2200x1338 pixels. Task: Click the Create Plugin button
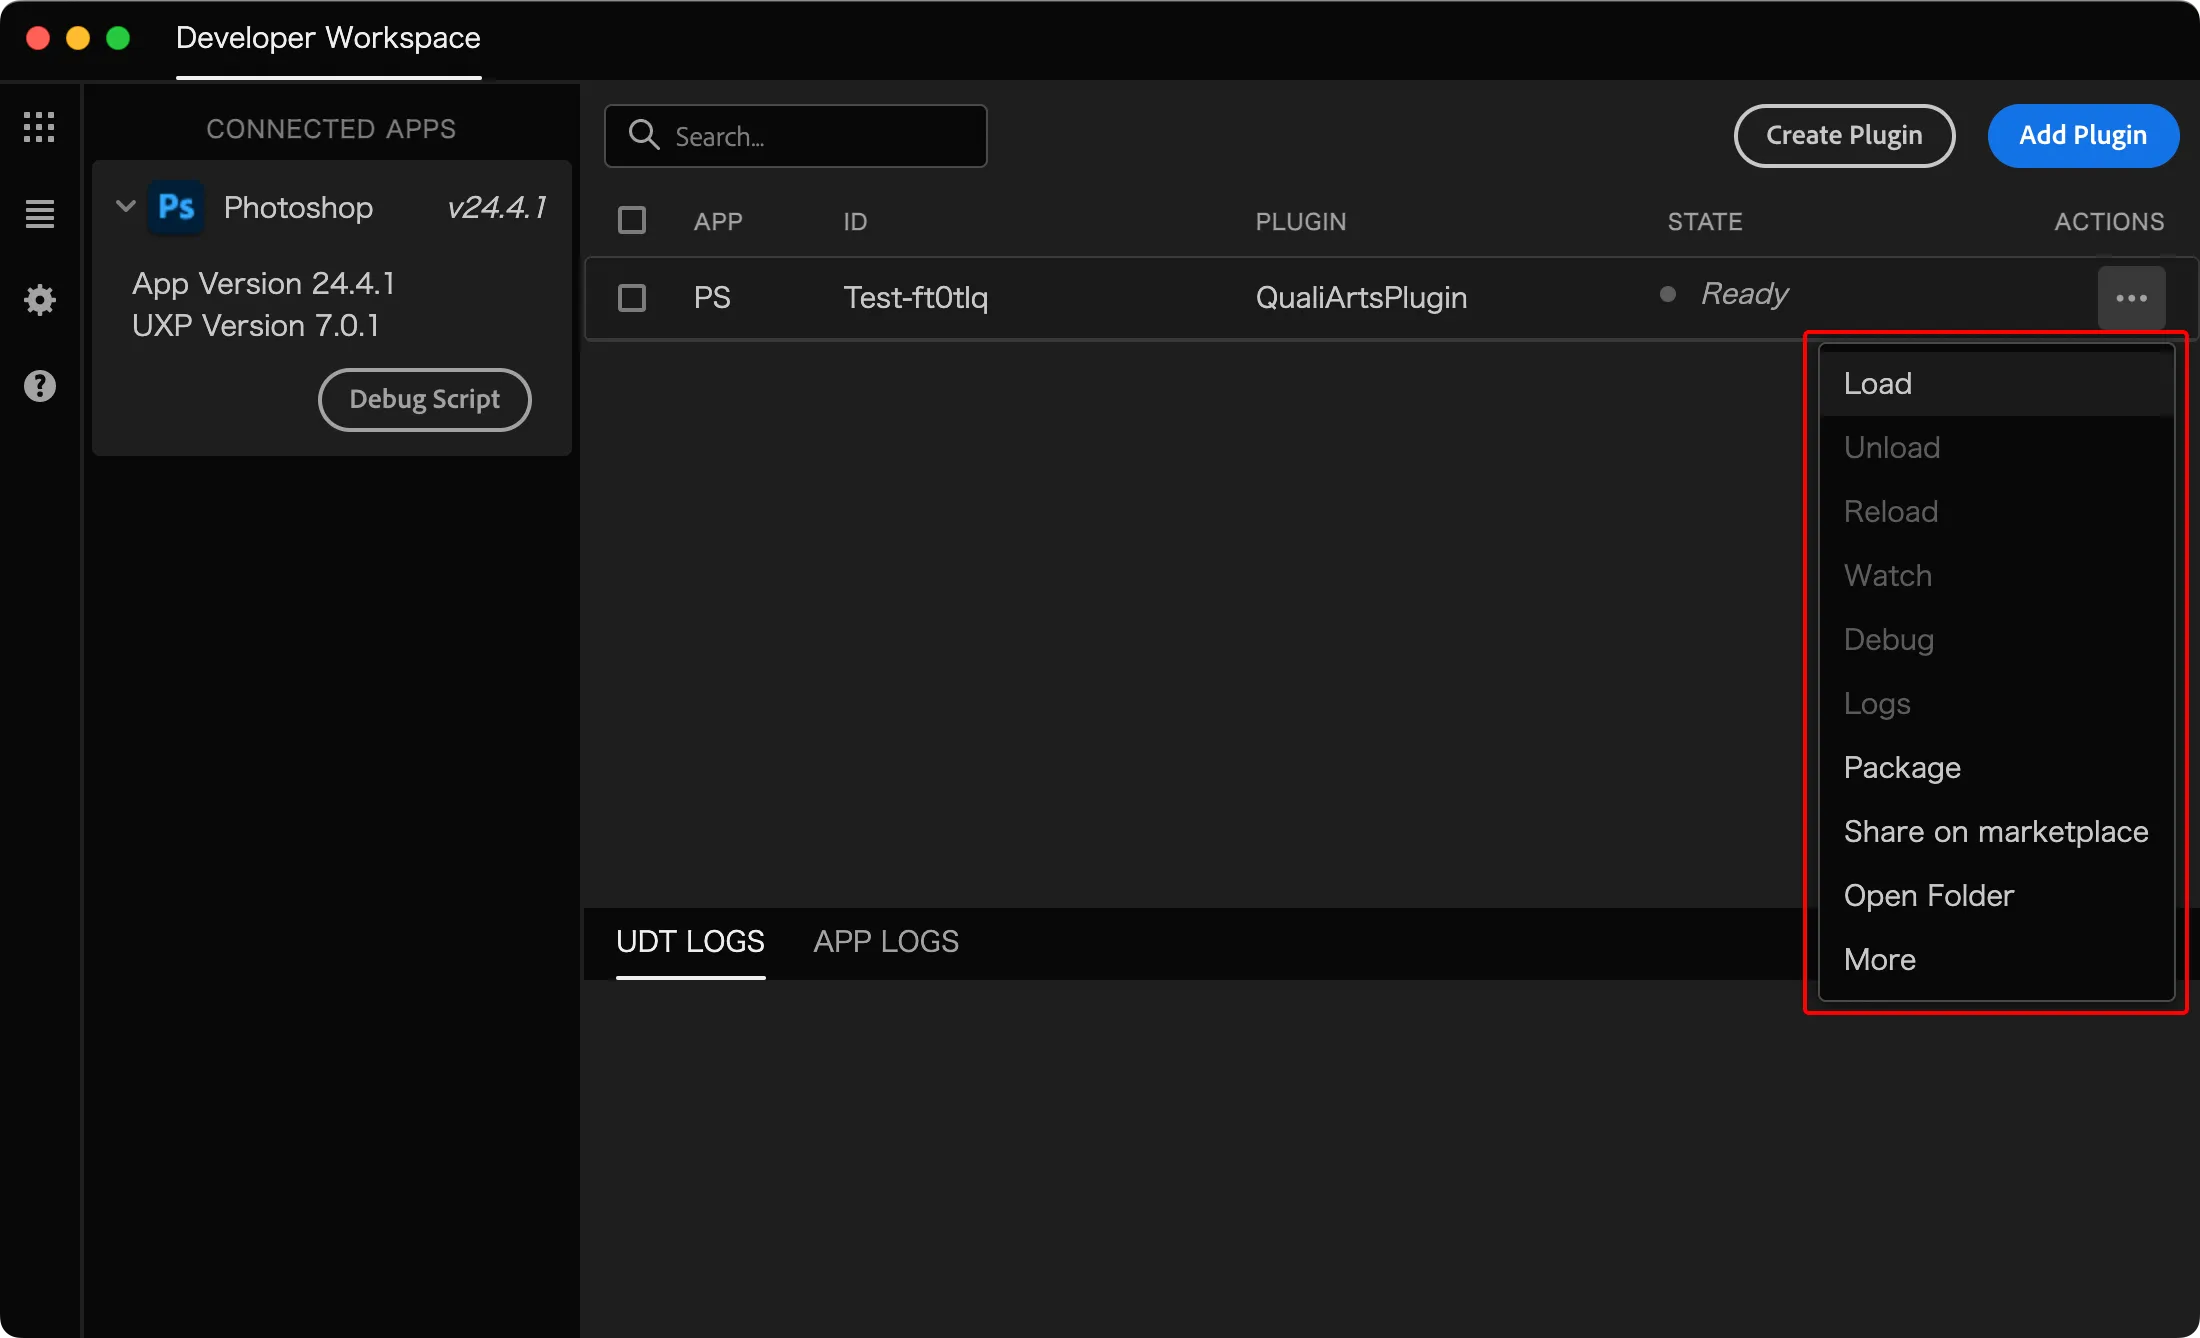1843,135
